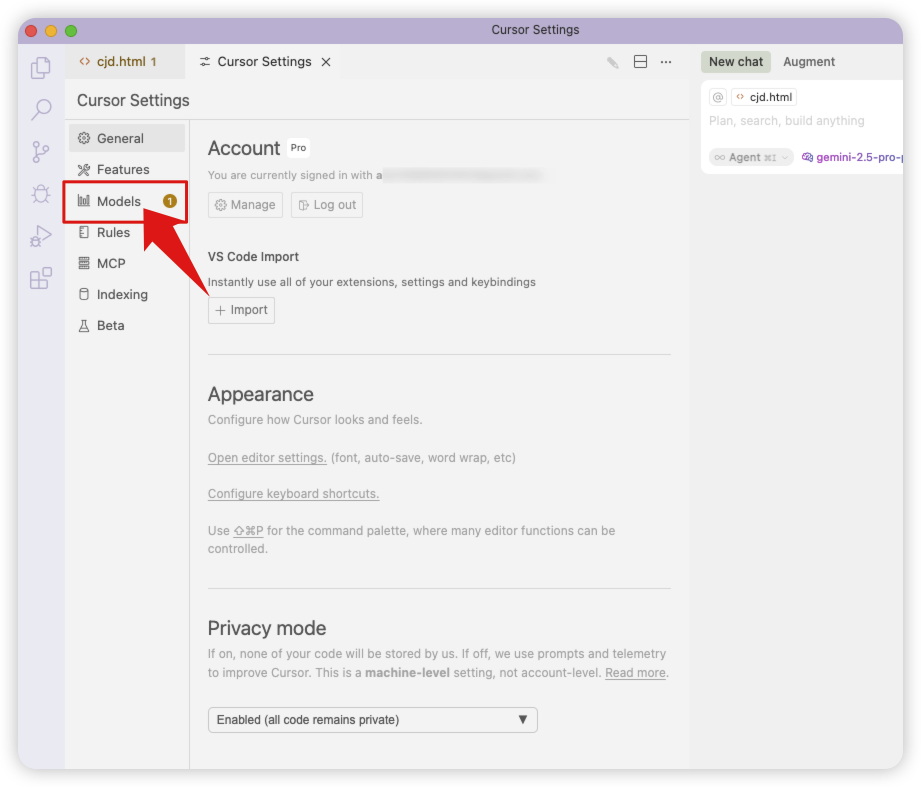Screen dimensions: 921x787
Task: Open the Debug bug icon in activity bar
Action: click(x=41, y=194)
